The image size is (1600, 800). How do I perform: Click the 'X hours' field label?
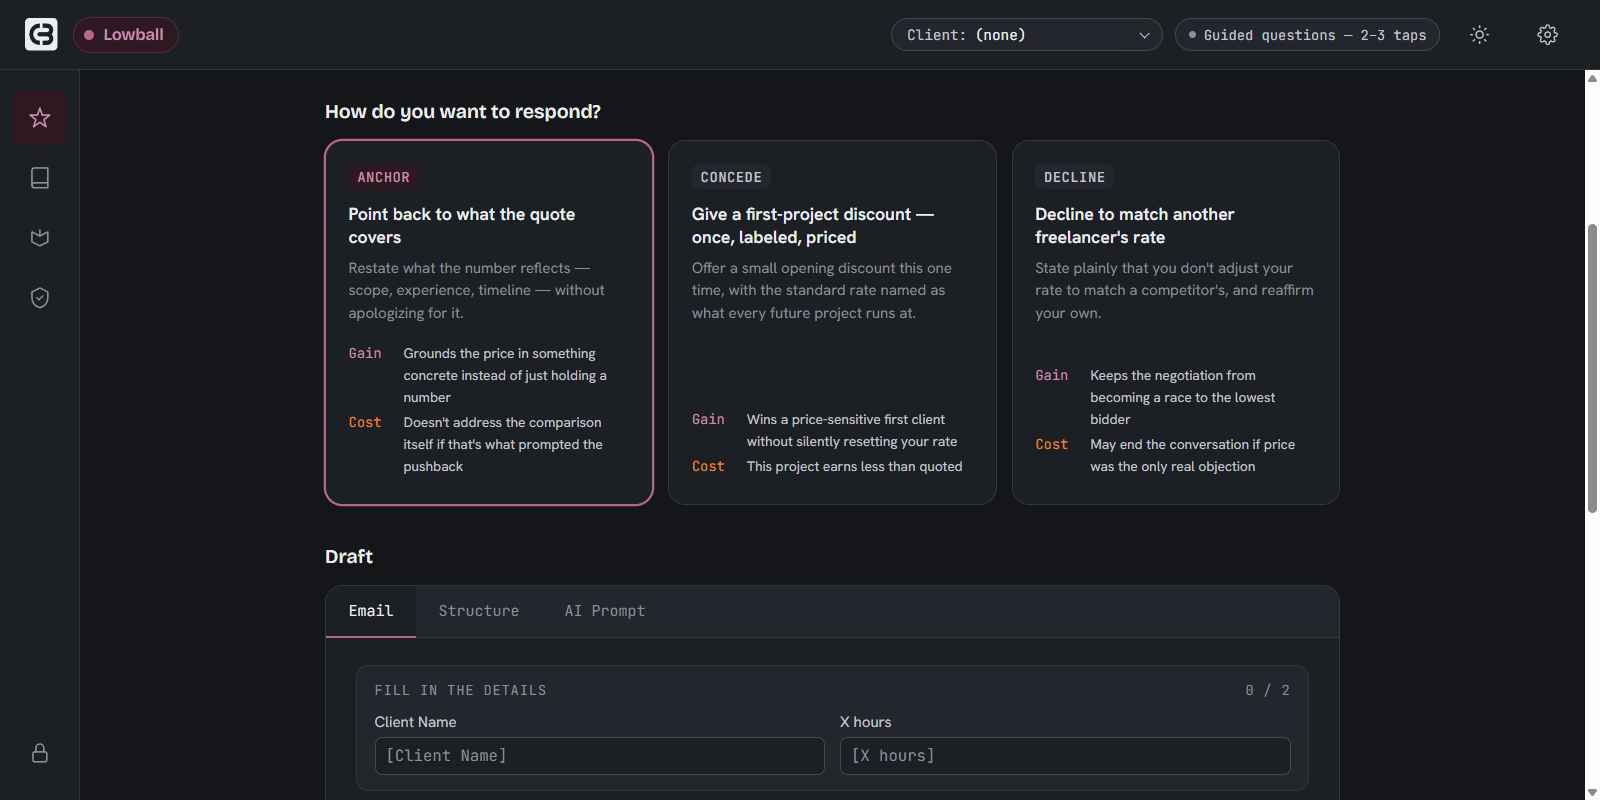point(866,722)
